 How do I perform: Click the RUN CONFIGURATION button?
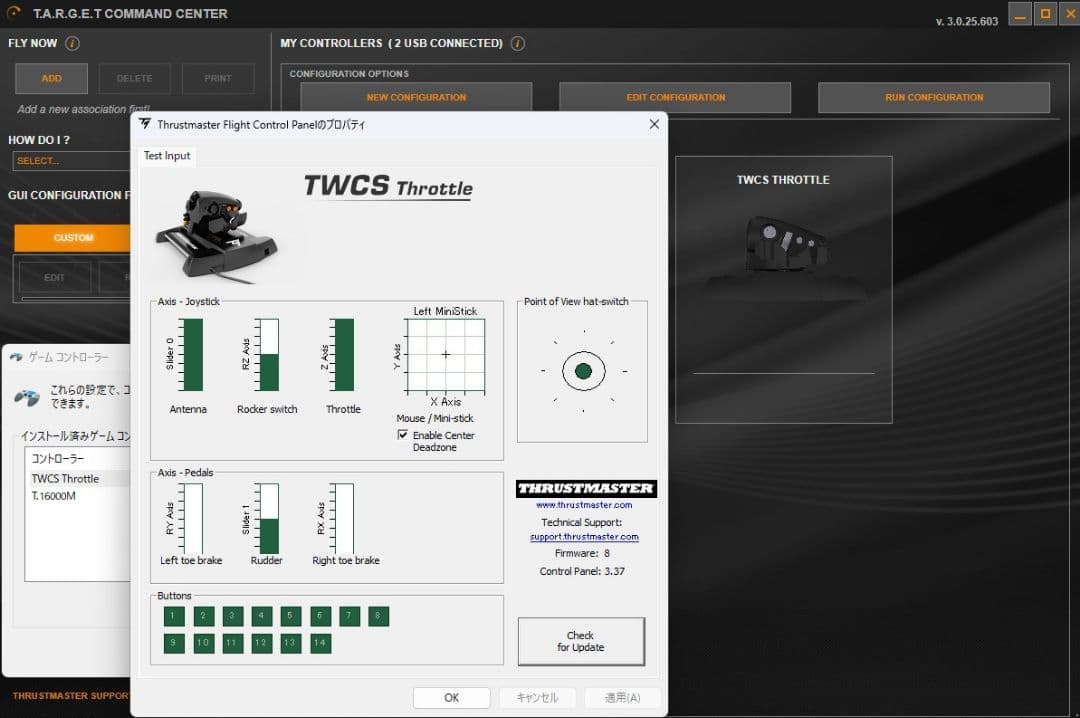tap(933, 98)
